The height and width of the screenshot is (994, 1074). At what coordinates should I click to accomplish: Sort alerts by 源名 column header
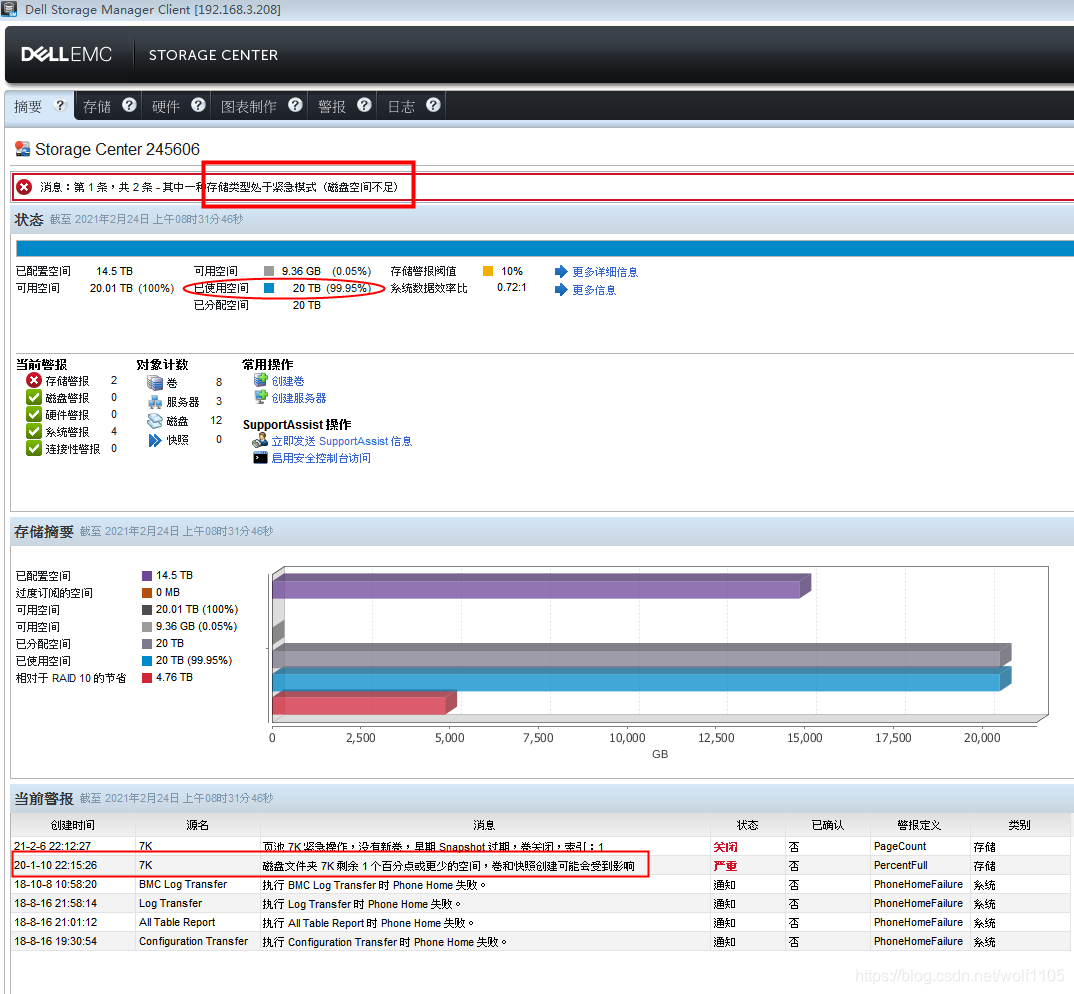pyautogui.click(x=197, y=825)
